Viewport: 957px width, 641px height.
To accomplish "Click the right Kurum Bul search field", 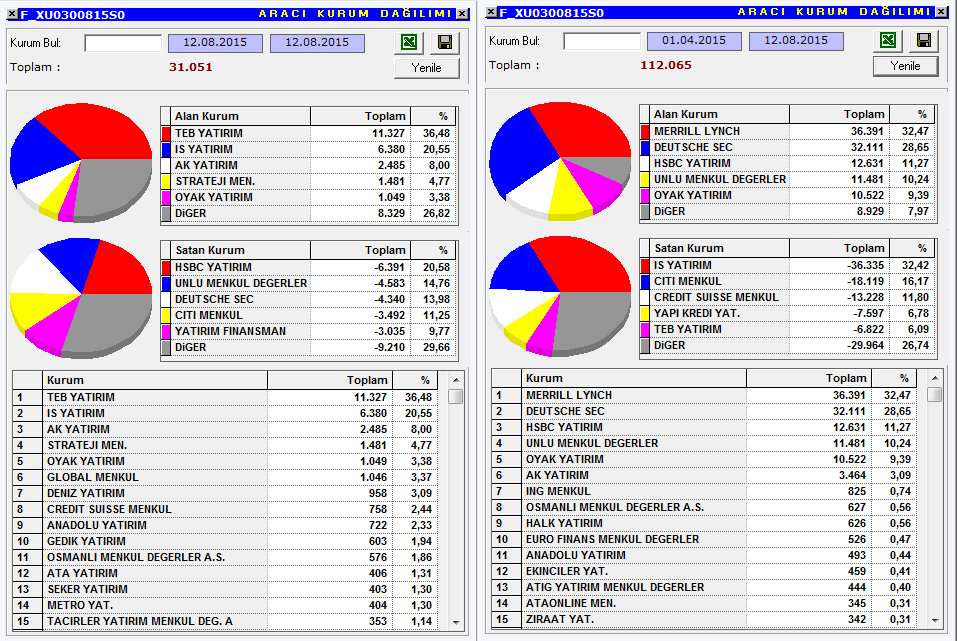I will pos(602,41).
